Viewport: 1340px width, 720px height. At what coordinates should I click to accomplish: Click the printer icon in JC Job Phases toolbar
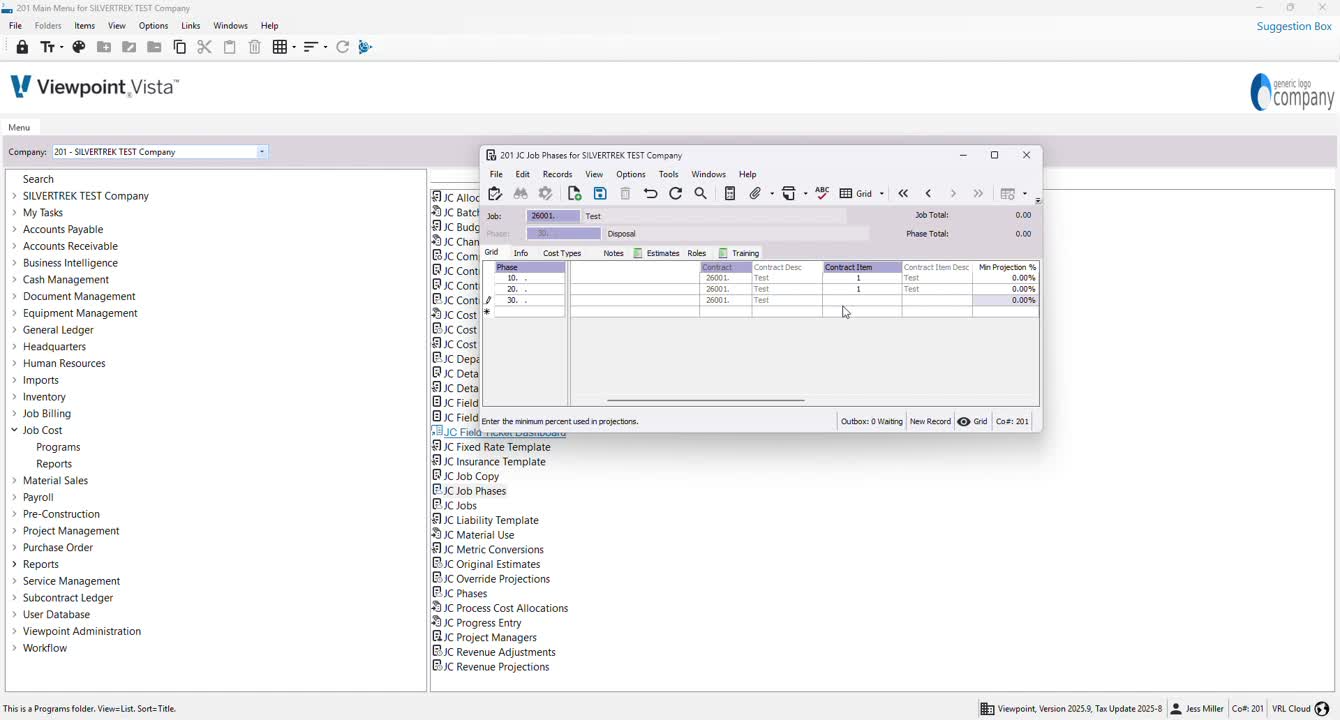(x=789, y=194)
